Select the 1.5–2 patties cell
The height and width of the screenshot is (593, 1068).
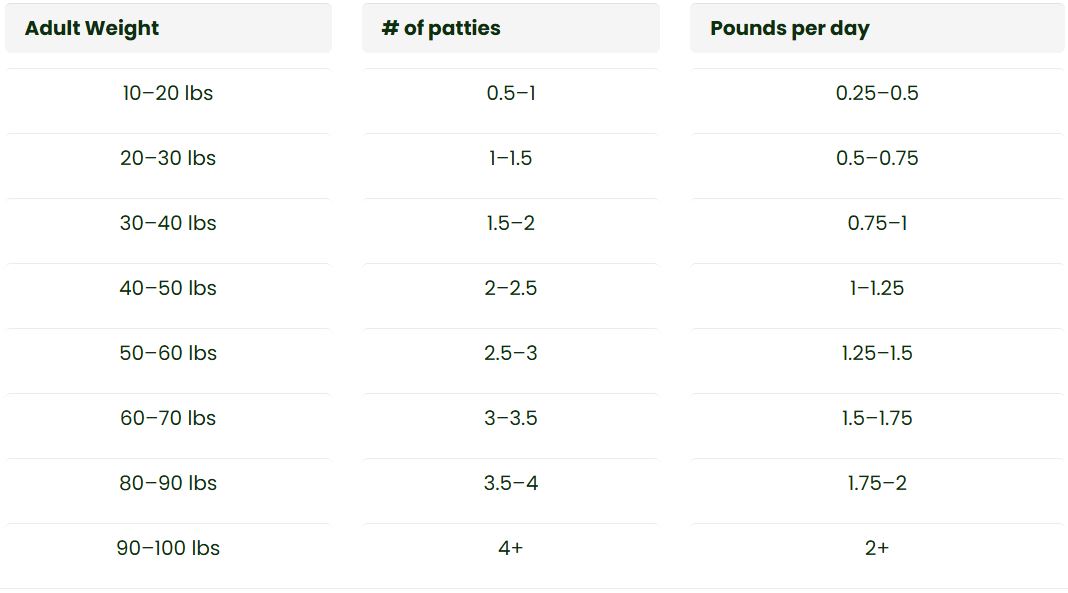pos(511,223)
